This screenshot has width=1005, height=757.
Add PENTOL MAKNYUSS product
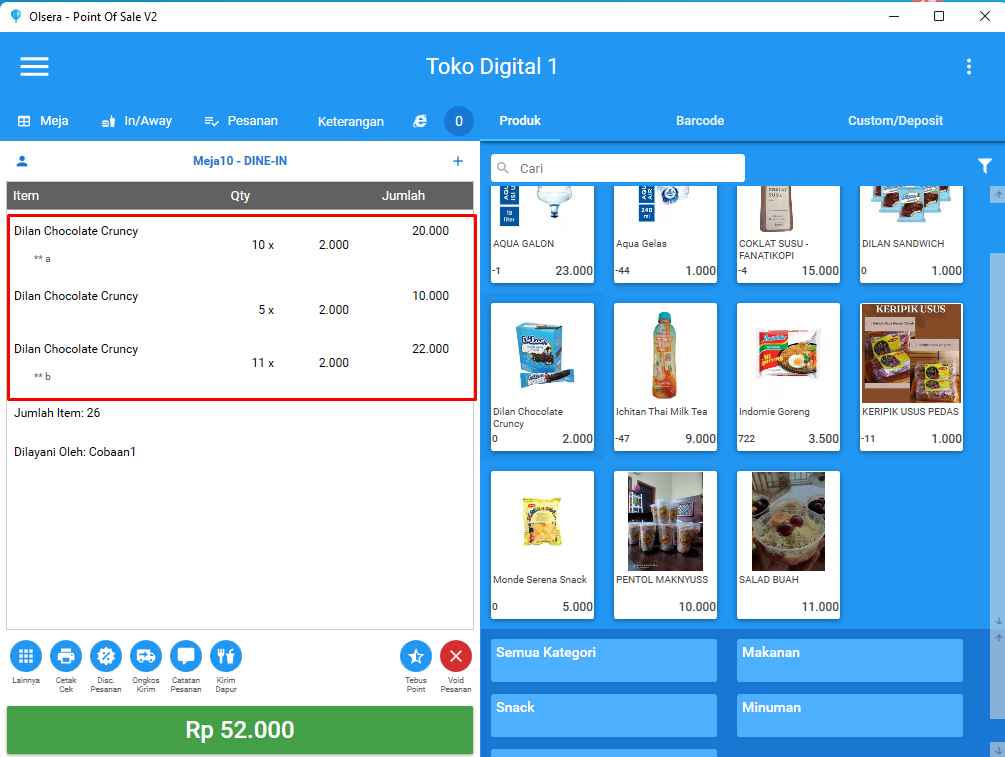[x=665, y=545]
